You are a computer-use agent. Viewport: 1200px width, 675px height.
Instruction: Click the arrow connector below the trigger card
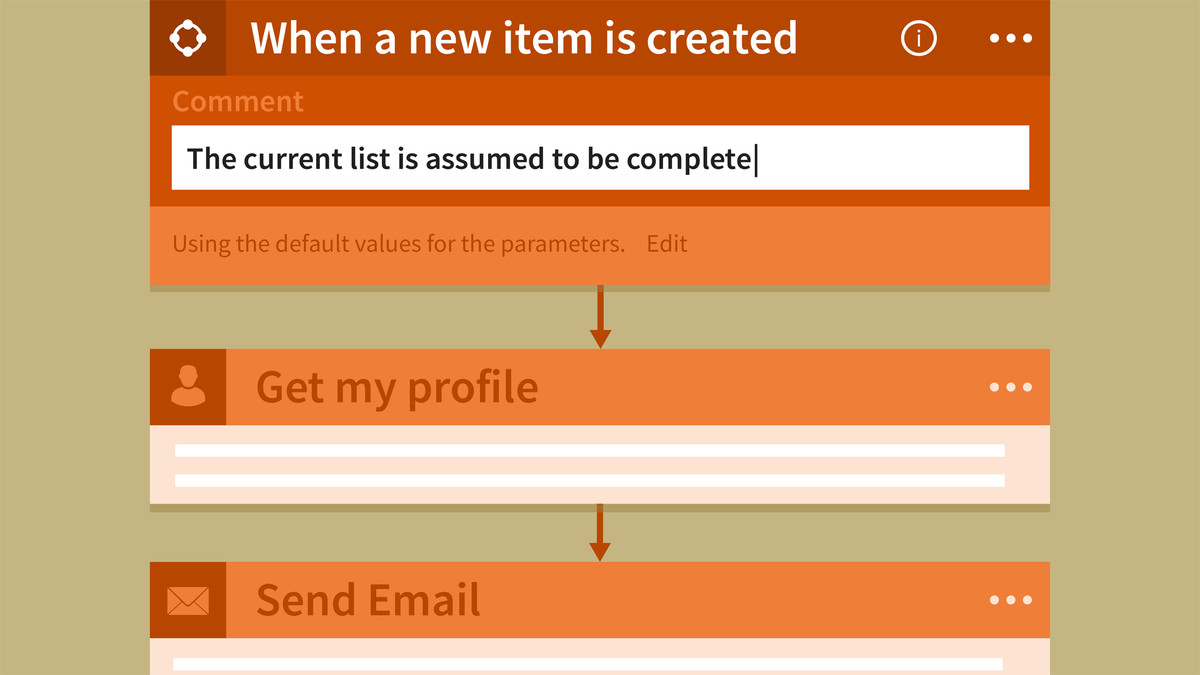(x=600, y=317)
